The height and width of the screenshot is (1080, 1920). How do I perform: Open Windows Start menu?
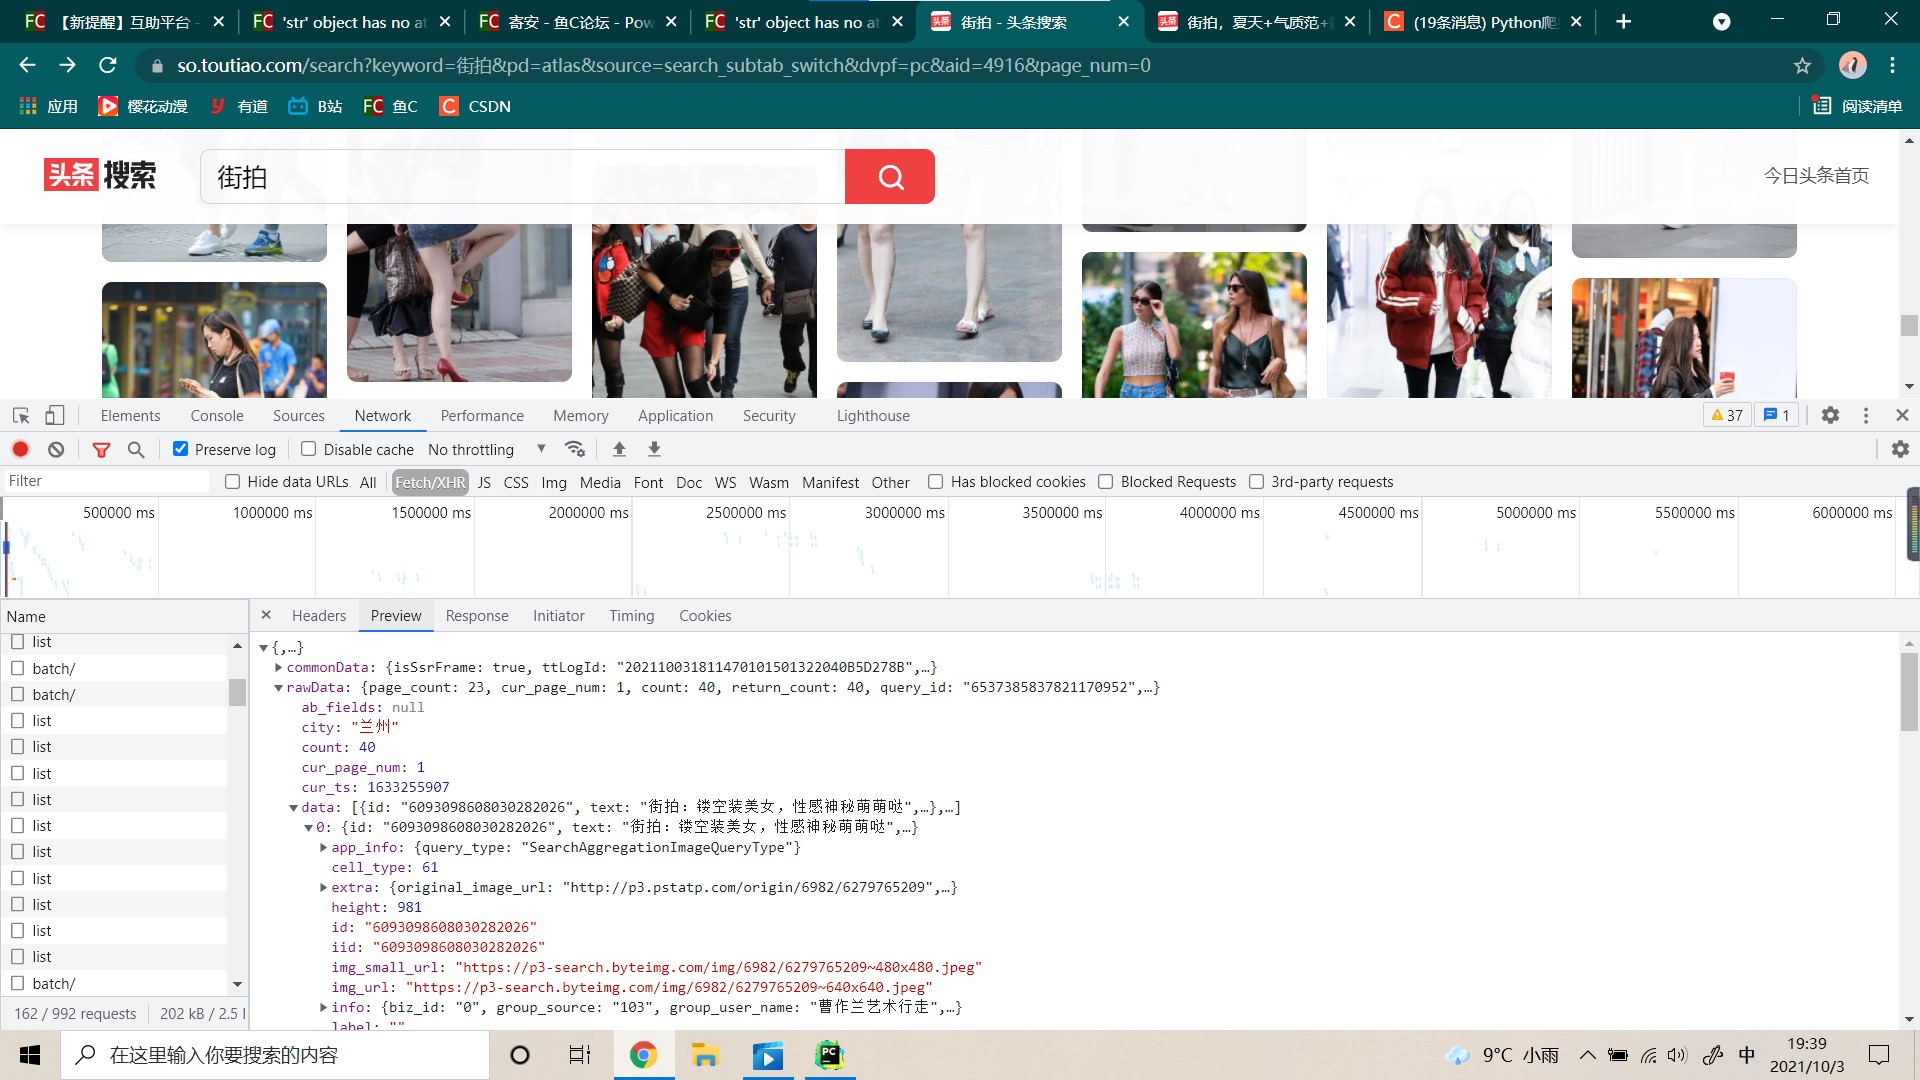coord(30,1055)
